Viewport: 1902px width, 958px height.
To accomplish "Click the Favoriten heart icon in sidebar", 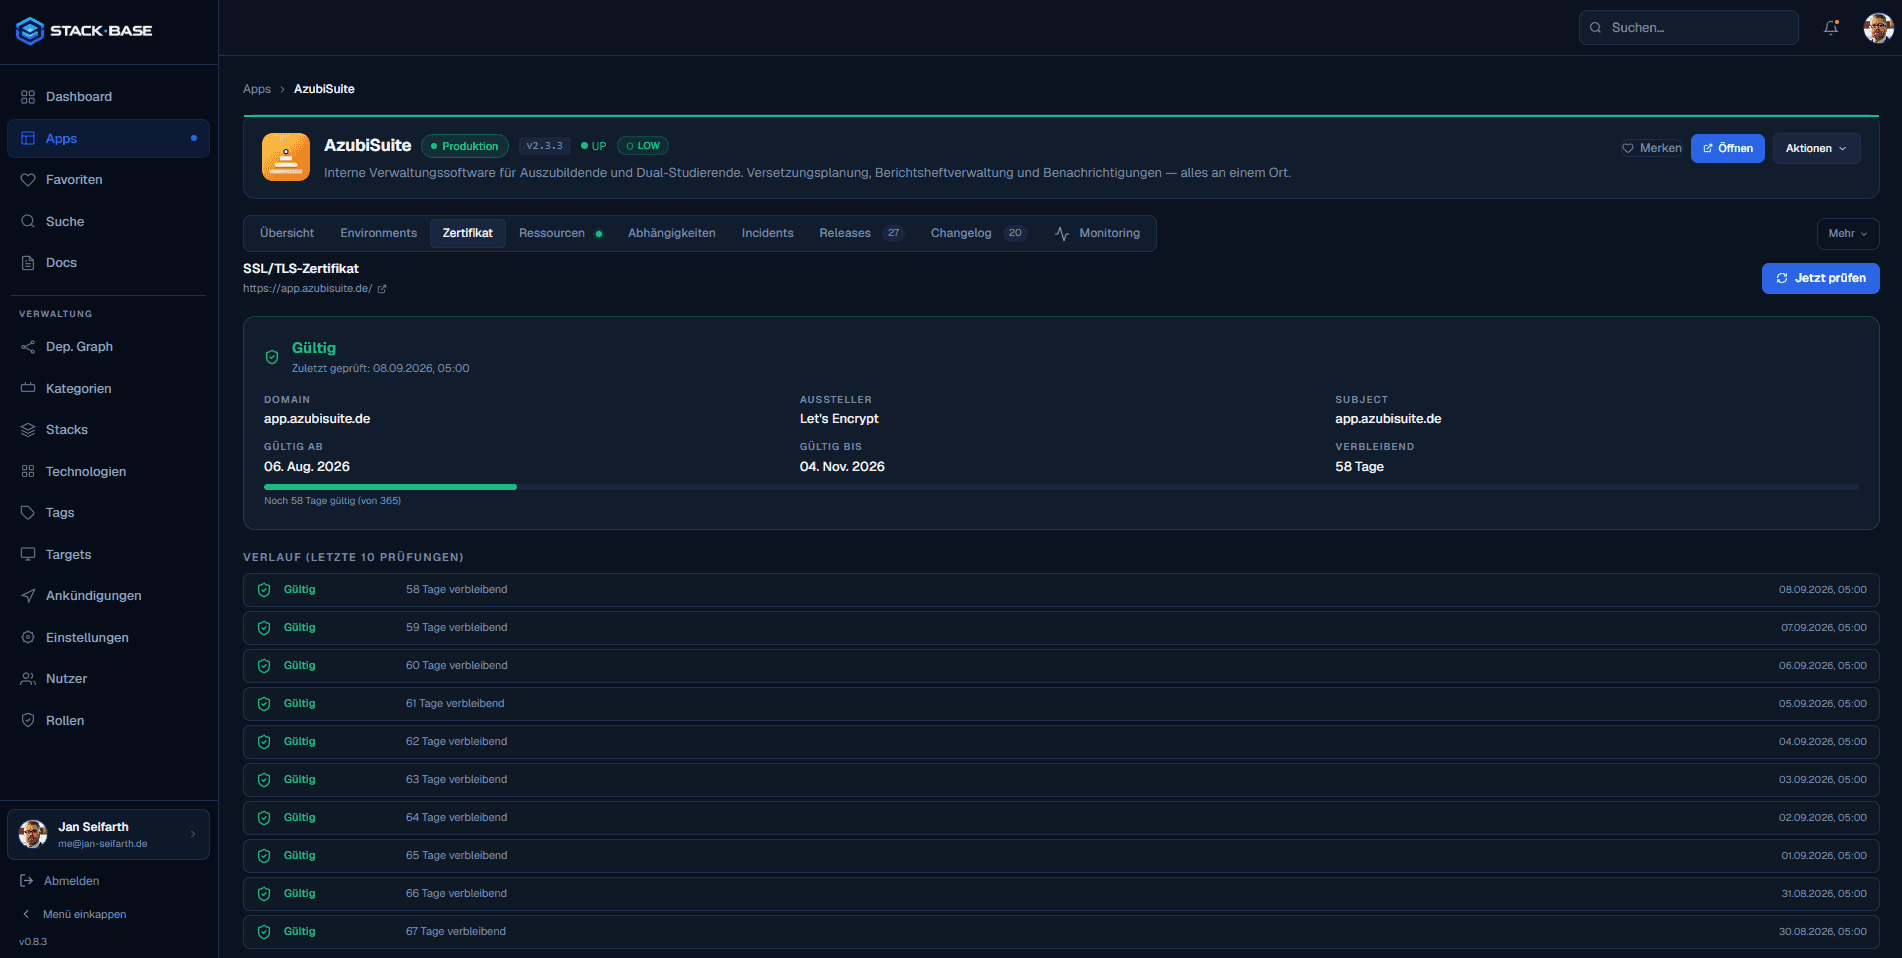I will (28, 180).
